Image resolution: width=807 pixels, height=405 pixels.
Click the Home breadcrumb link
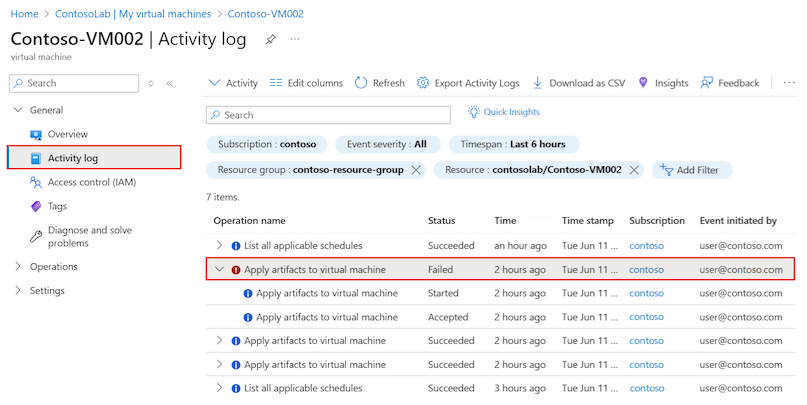(24, 14)
